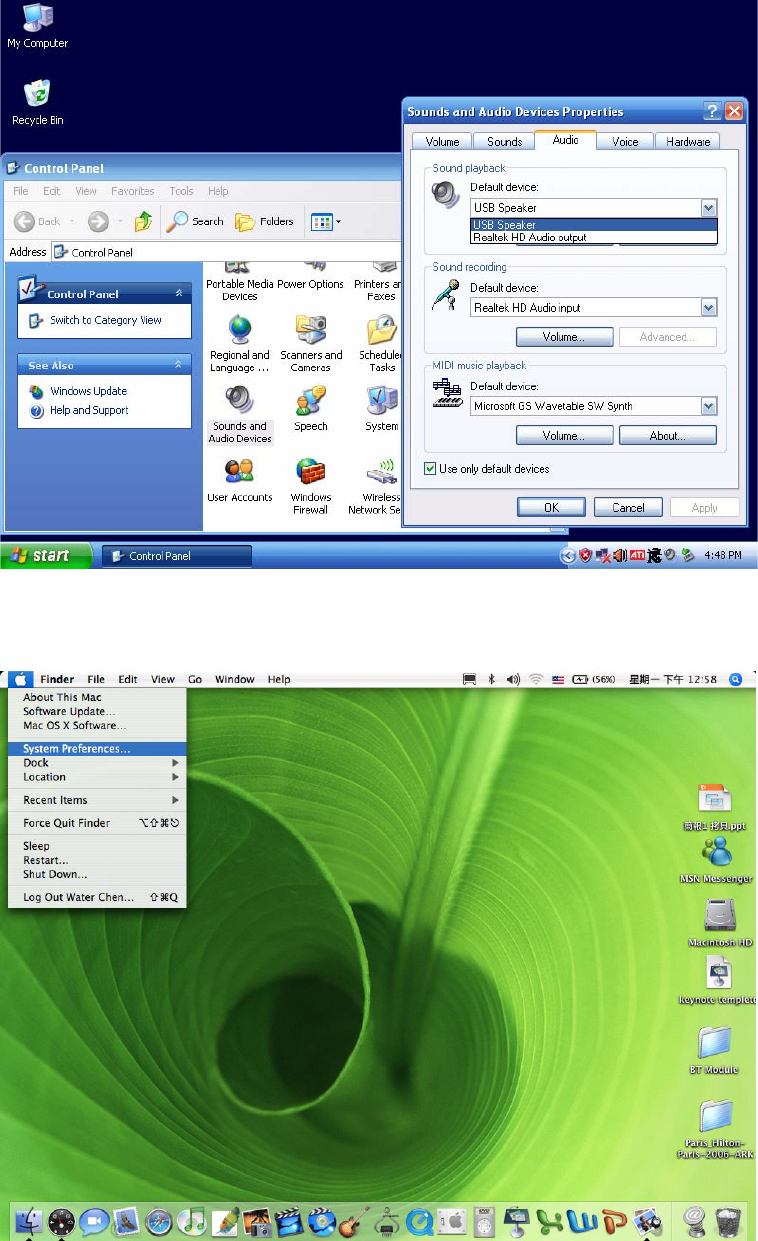Launch iTunes from the Dock
This screenshot has height=1241, width=758.
[191, 1221]
